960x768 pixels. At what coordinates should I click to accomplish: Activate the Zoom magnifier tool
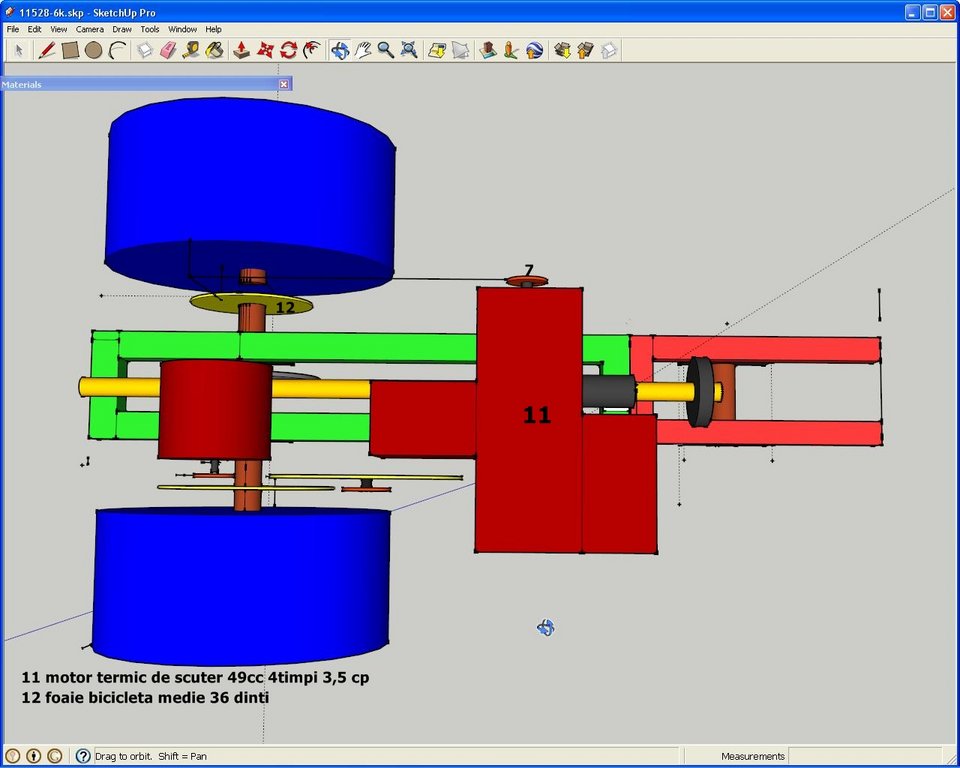pyautogui.click(x=386, y=50)
